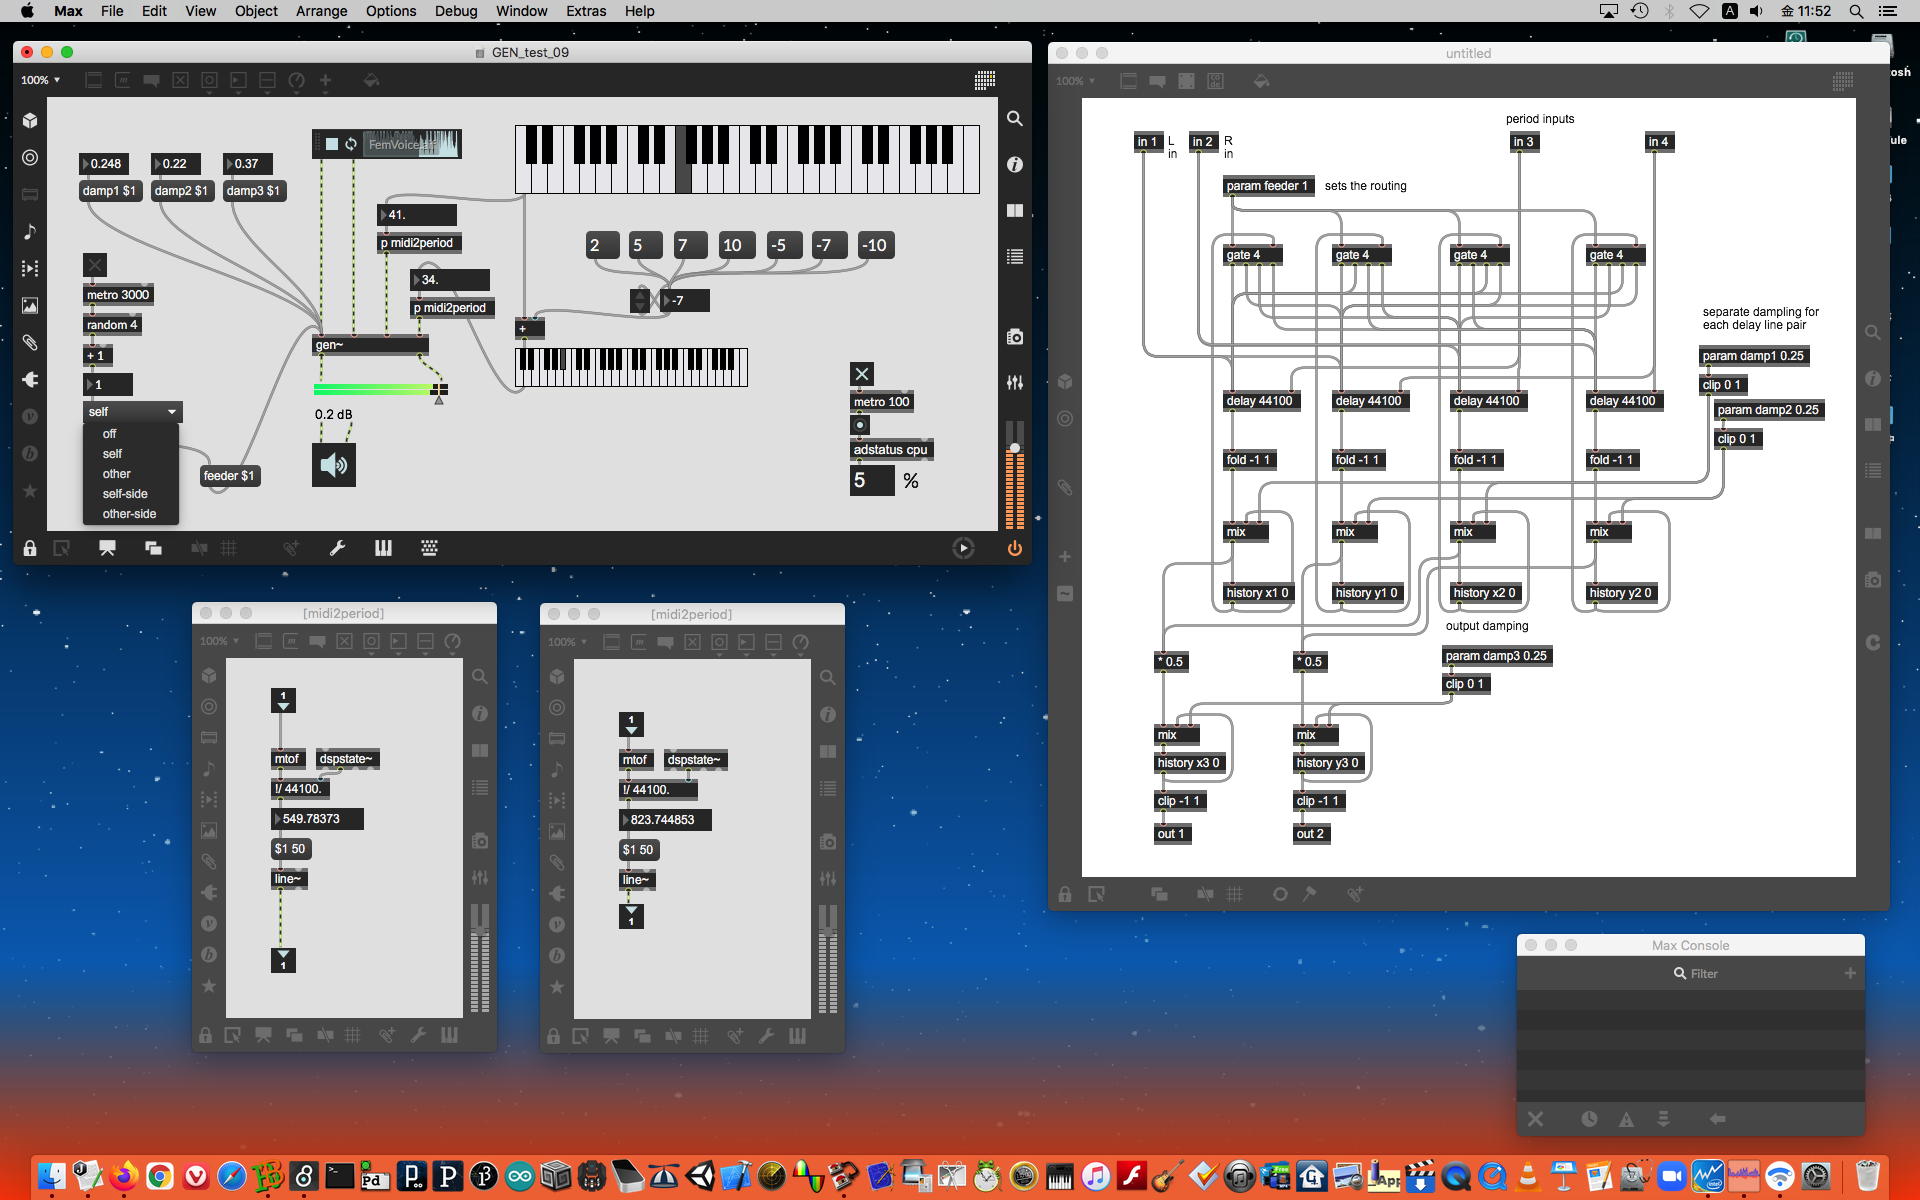The height and width of the screenshot is (1200, 1920).
Task: Toggle the X above metro 100
Action: click(x=862, y=374)
